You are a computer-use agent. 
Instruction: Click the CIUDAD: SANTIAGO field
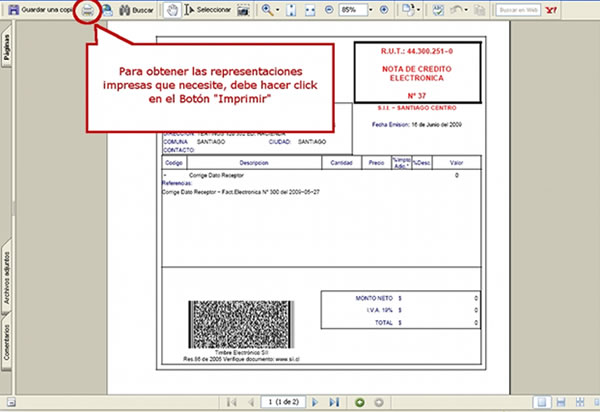pyautogui.click(x=297, y=142)
